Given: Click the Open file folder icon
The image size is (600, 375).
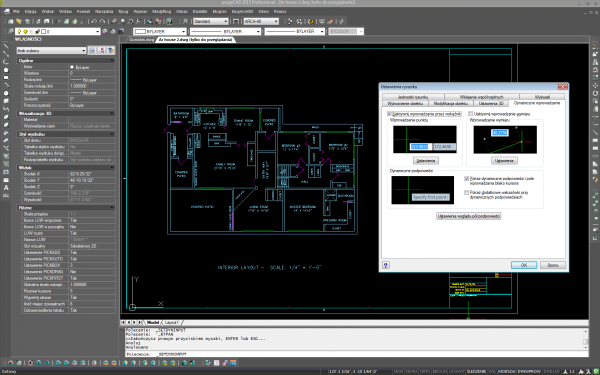Looking at the screenshot, I should (18, 21).
